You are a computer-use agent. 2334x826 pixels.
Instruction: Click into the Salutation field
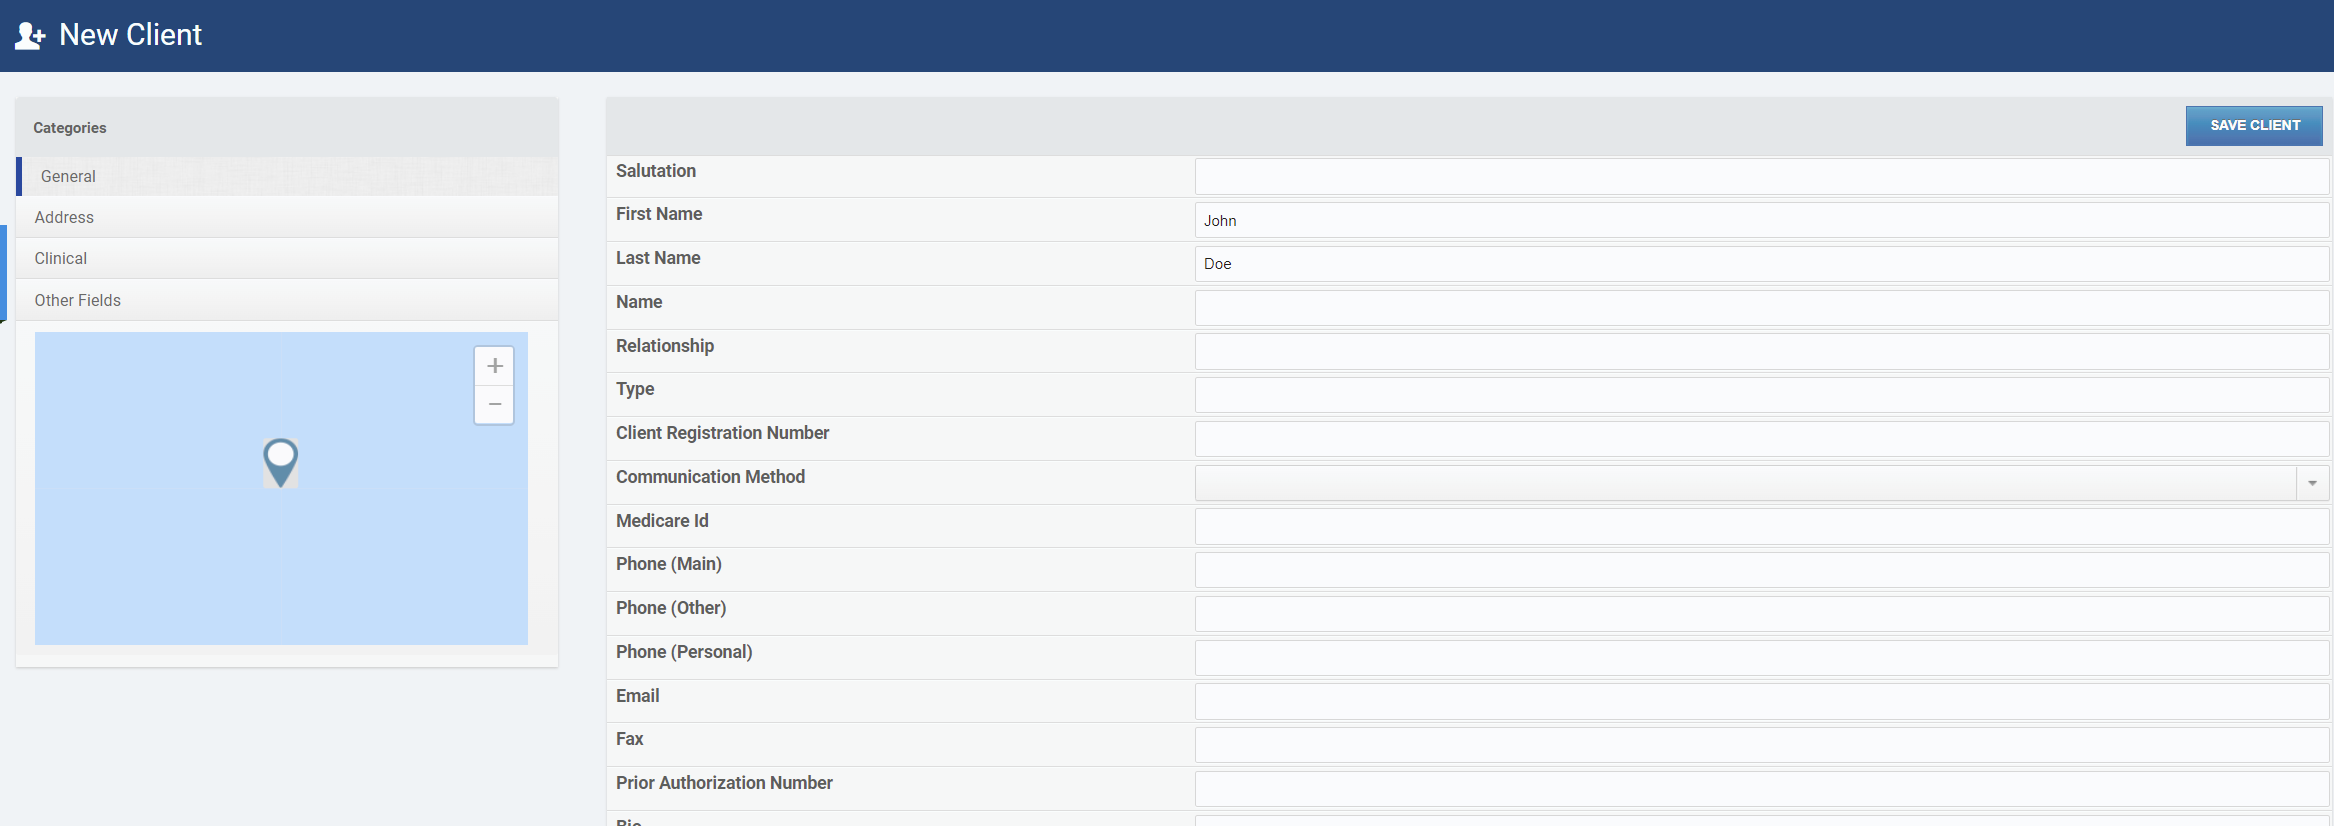point(1760,177)
